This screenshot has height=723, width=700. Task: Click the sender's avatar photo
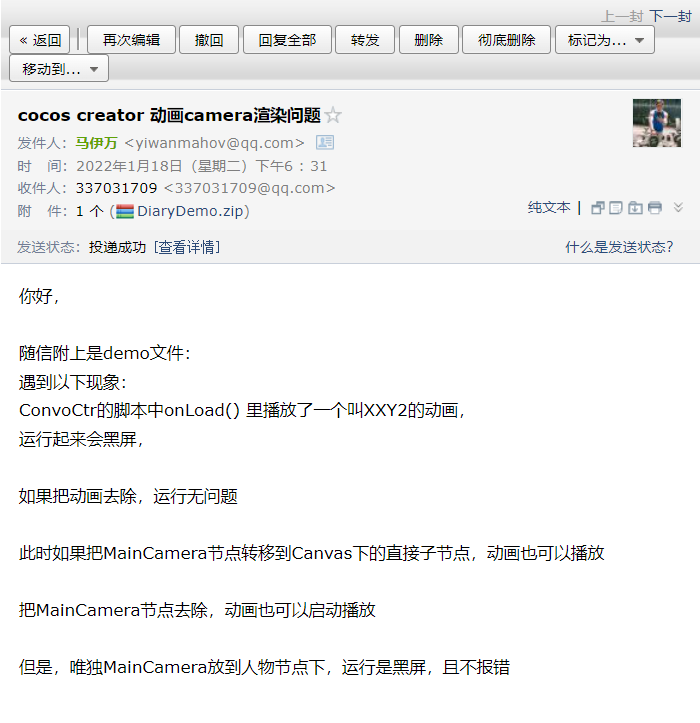click(x=657, y=123)
